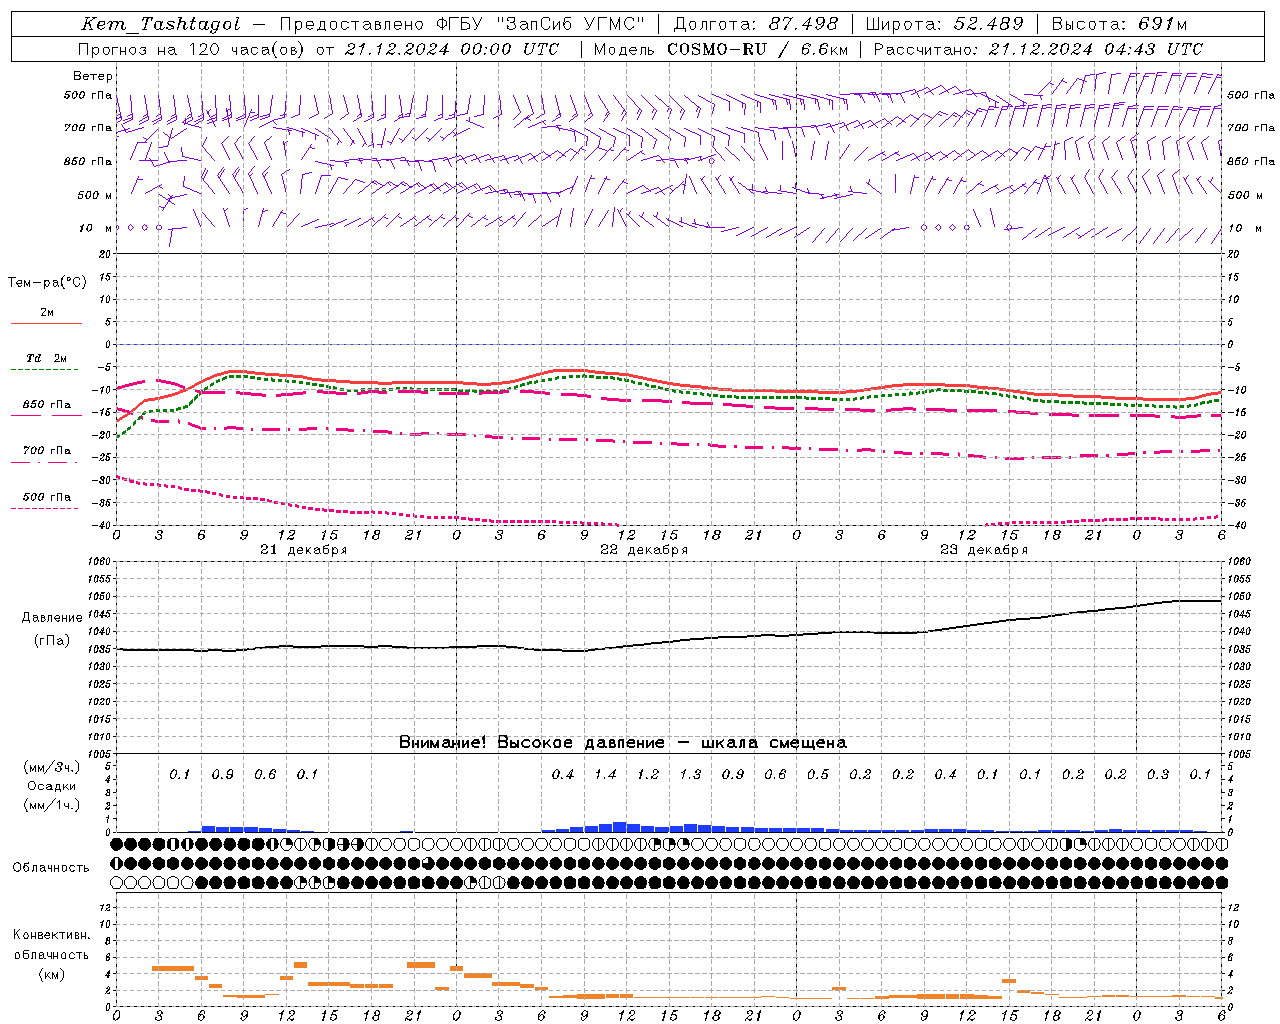
Task: Click the 'Внимание! Высокое давление' warning text
Action: tap(531, 743)
